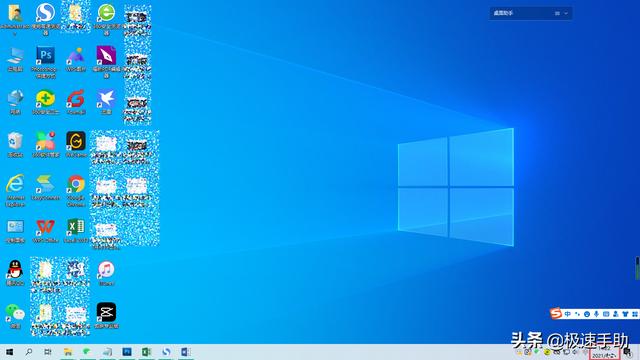The image size is (640, 360).
Task: Click the taskbar search magnifier
Action: [29, 352]
